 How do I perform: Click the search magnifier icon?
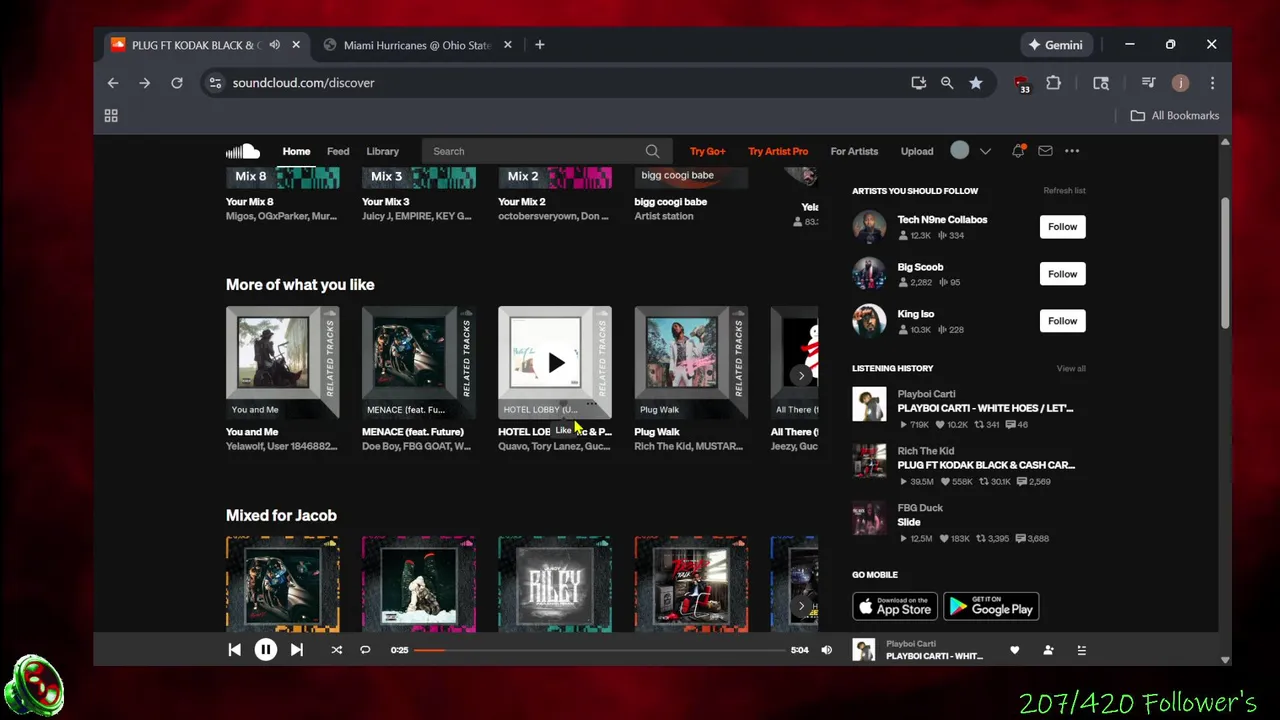coord(652,151)
